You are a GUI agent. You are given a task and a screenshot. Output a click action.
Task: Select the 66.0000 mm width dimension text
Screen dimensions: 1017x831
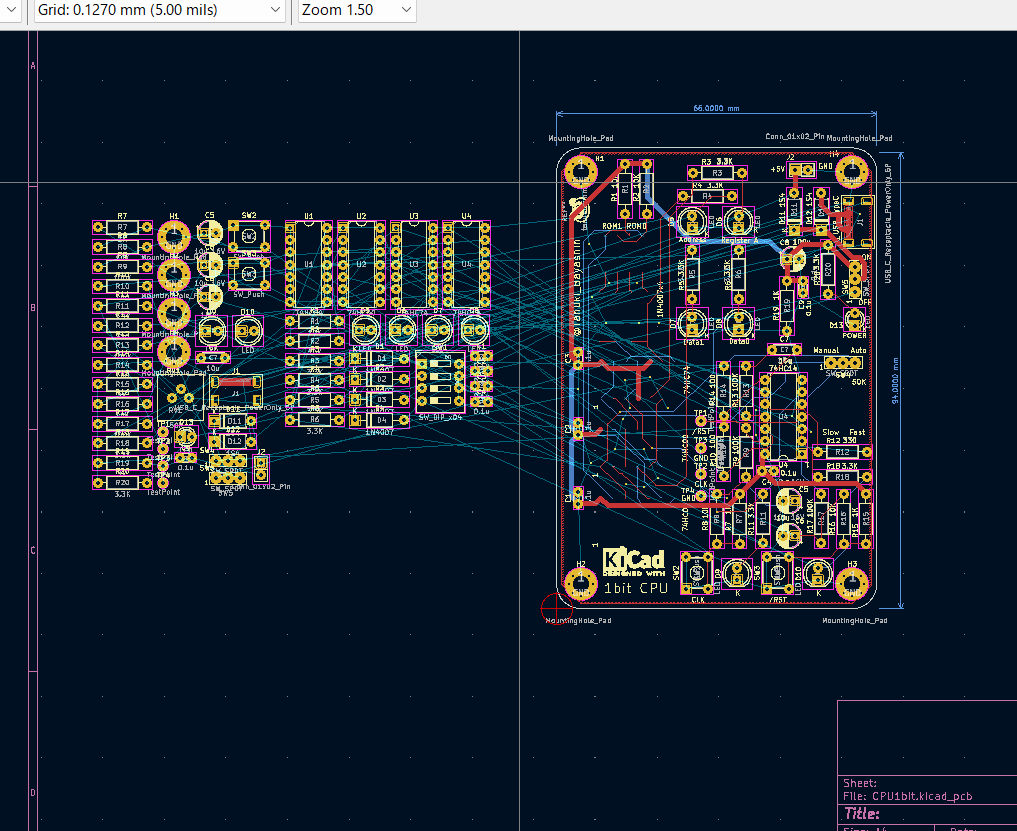click(x=716, y=108)
